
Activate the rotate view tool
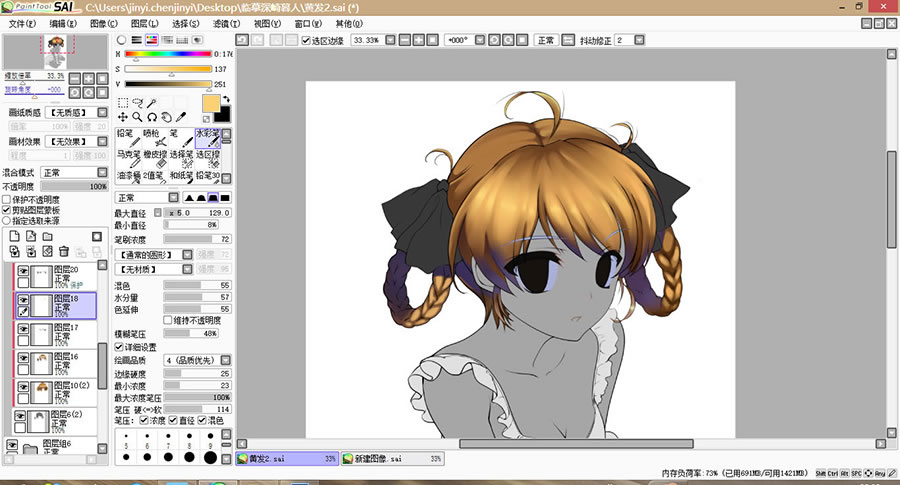coord(152,117)
